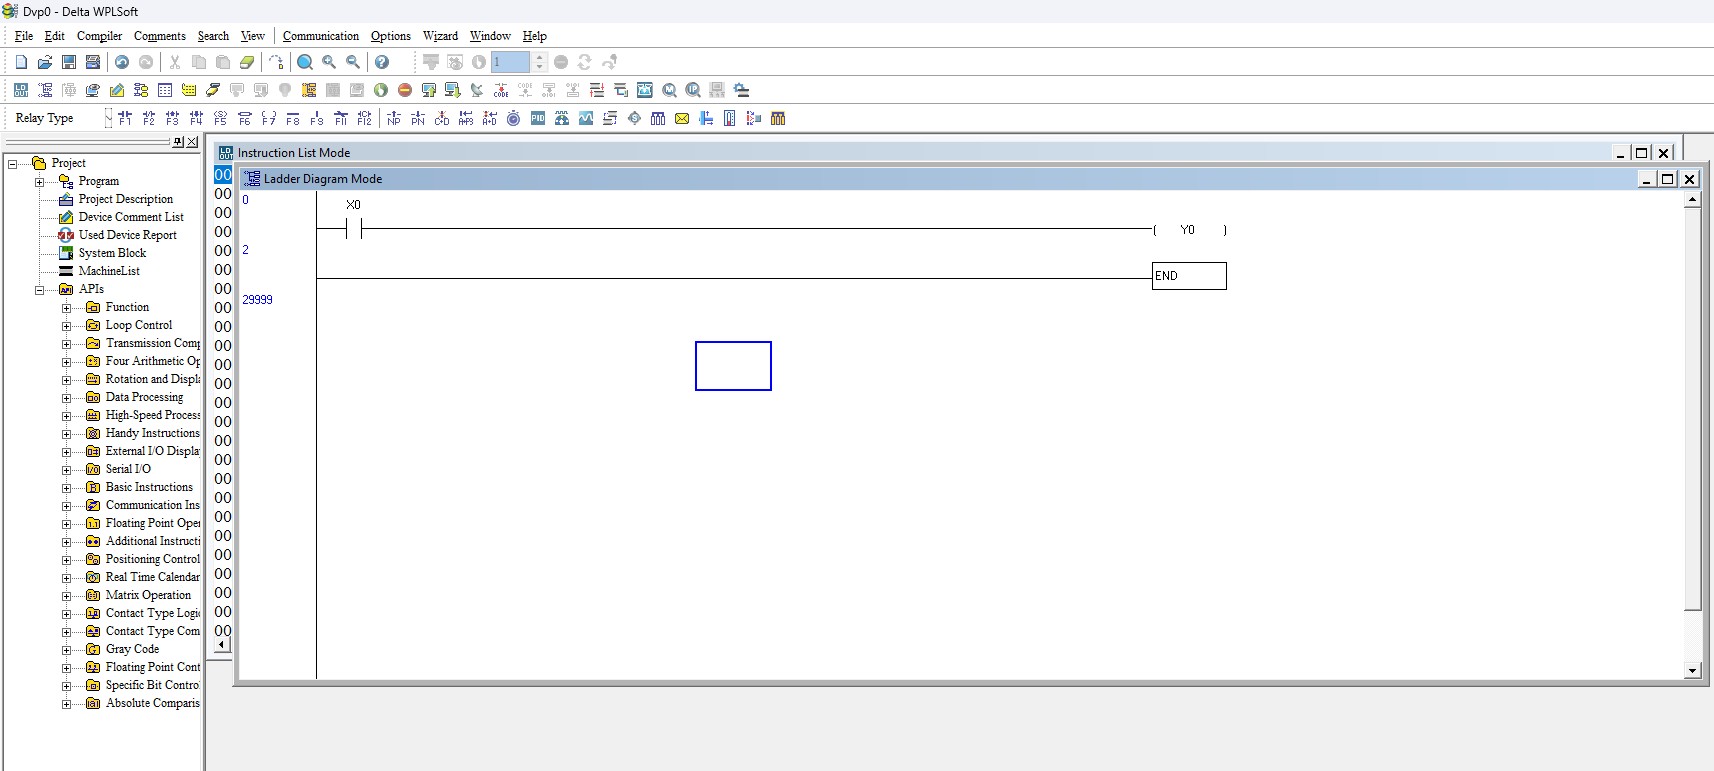Image resolution: width=1714 pixels, height=771 pixels.
Task: Open the Communication menu
Action: (x=320, y=36)
